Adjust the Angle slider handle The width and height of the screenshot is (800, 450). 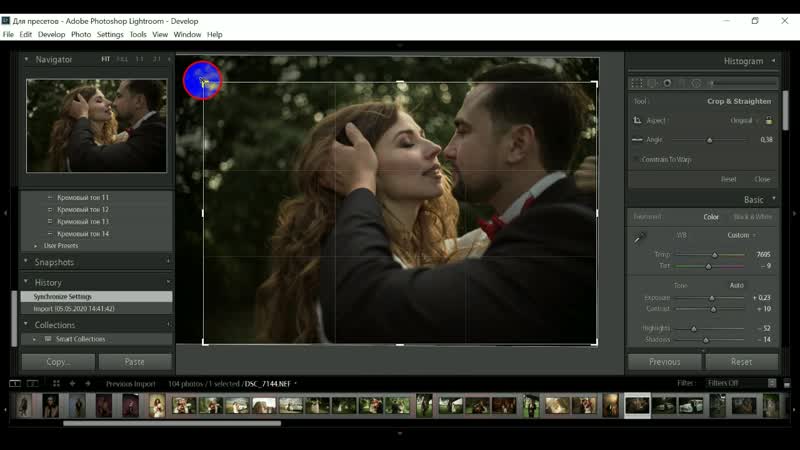709,140
